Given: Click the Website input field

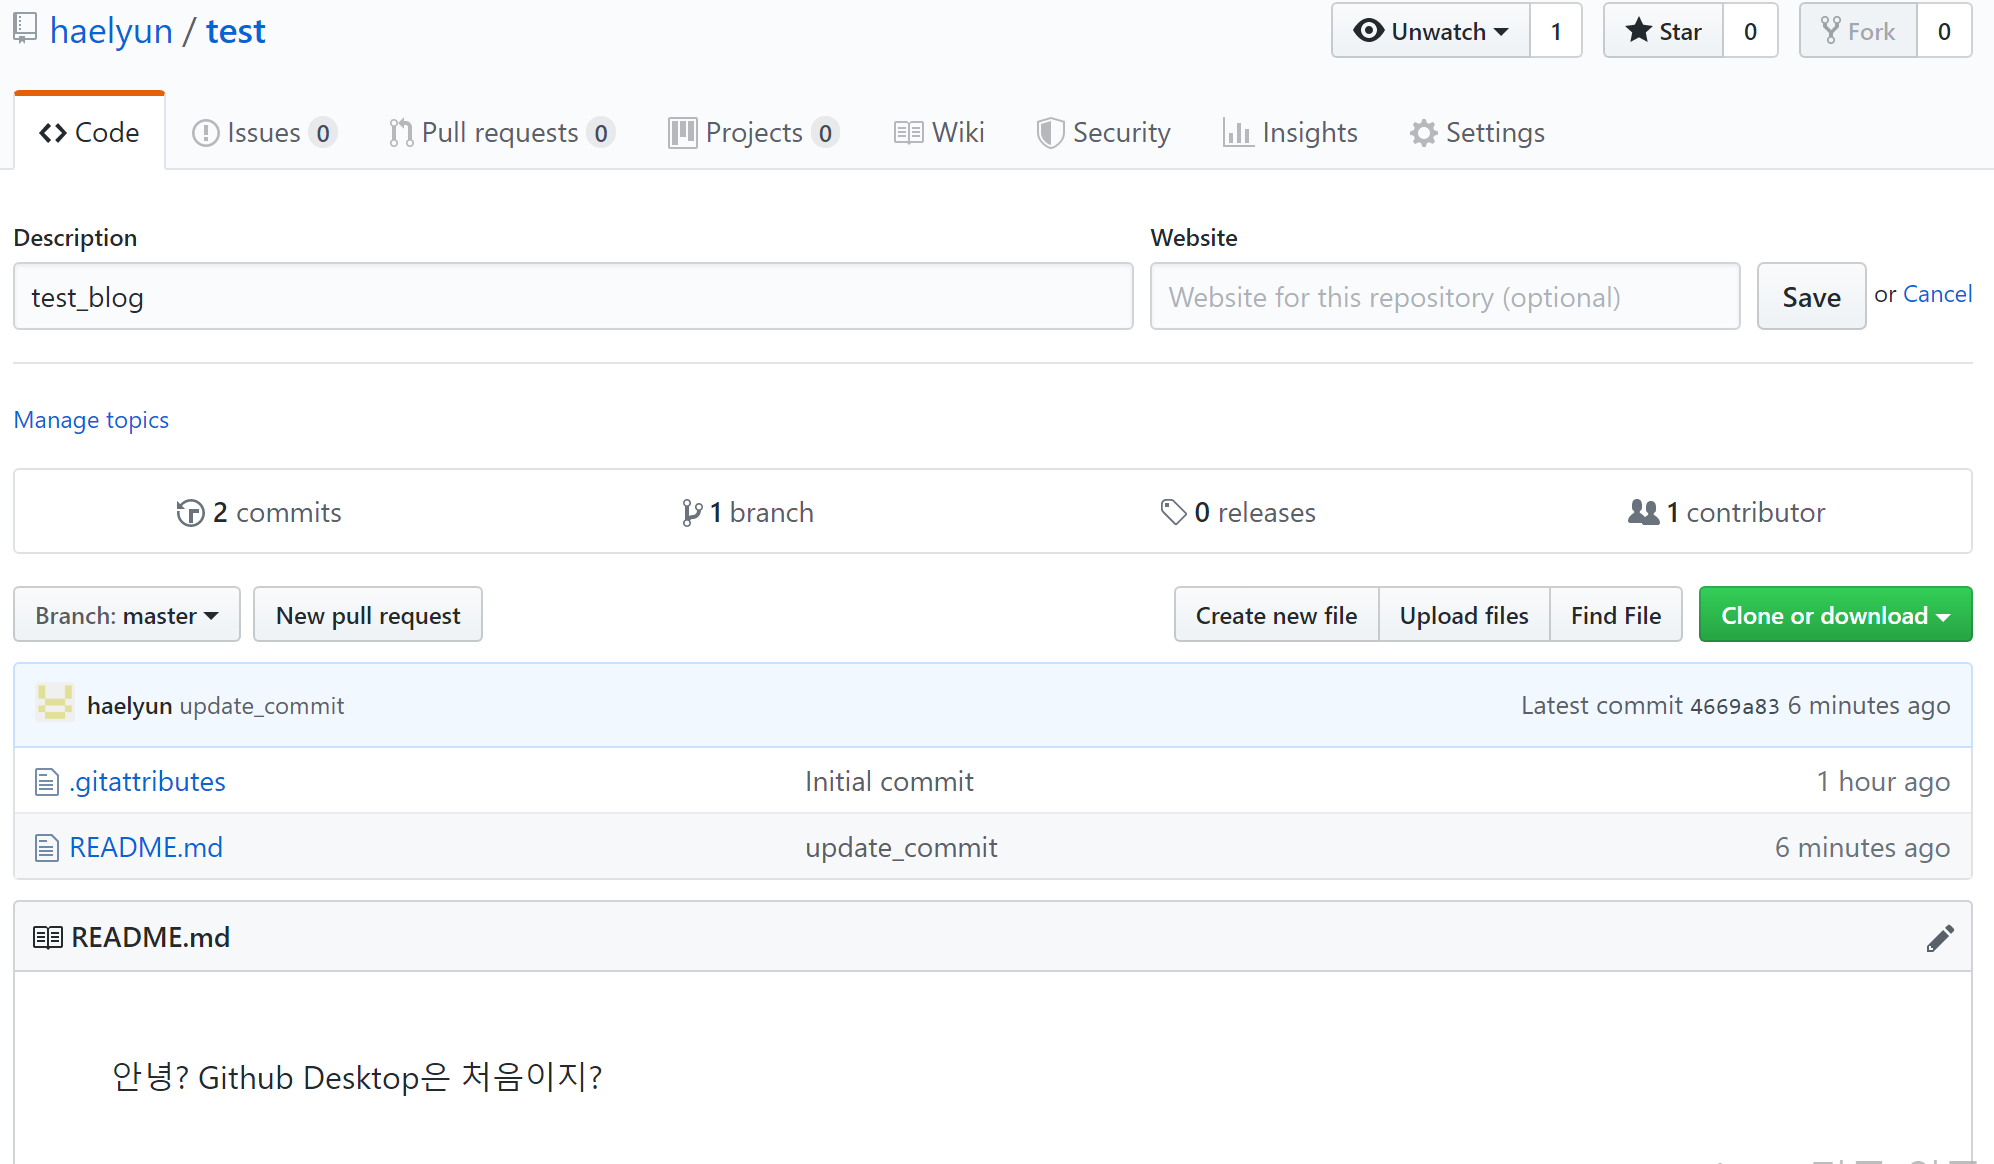Looking at the screenshot, I should coord(1445,296).
